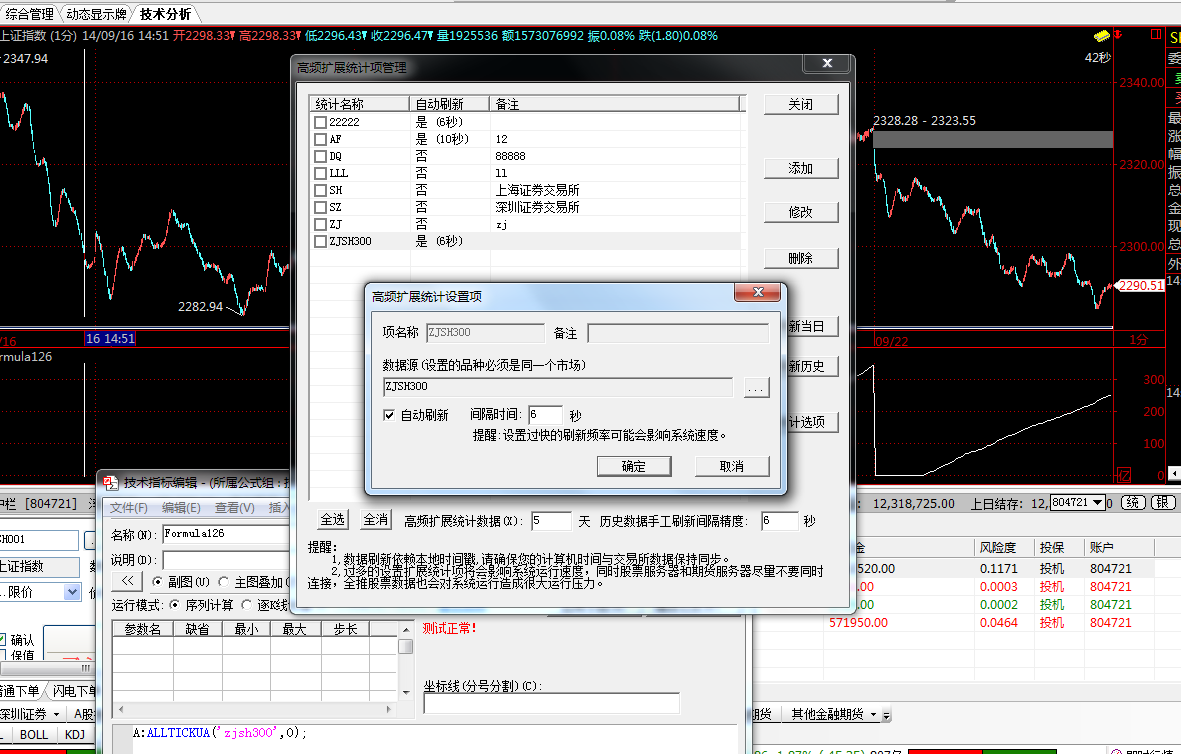This screenshot has height=754, width=1181.
Task: Select the 副图 radio button
Action: [x=157, y=581]
